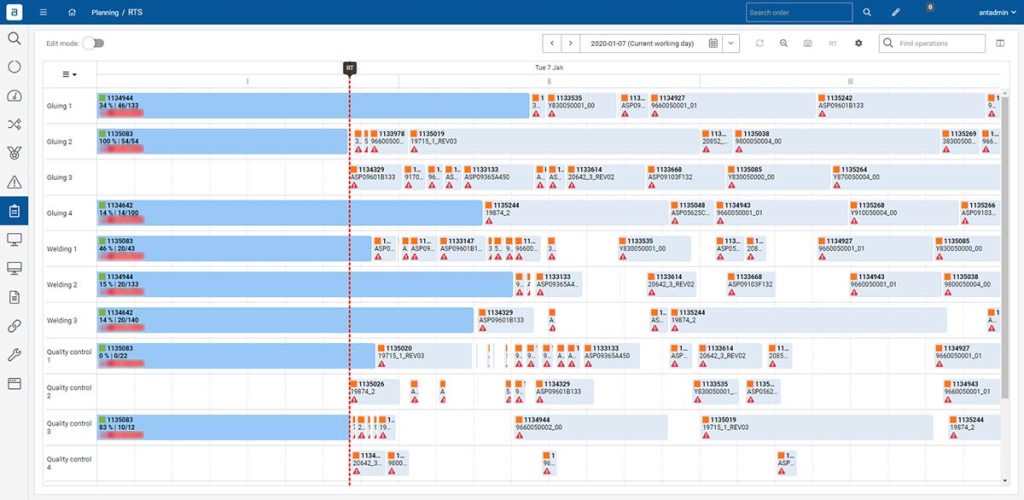Open the sidebar document icon

(x=14, y=297)
